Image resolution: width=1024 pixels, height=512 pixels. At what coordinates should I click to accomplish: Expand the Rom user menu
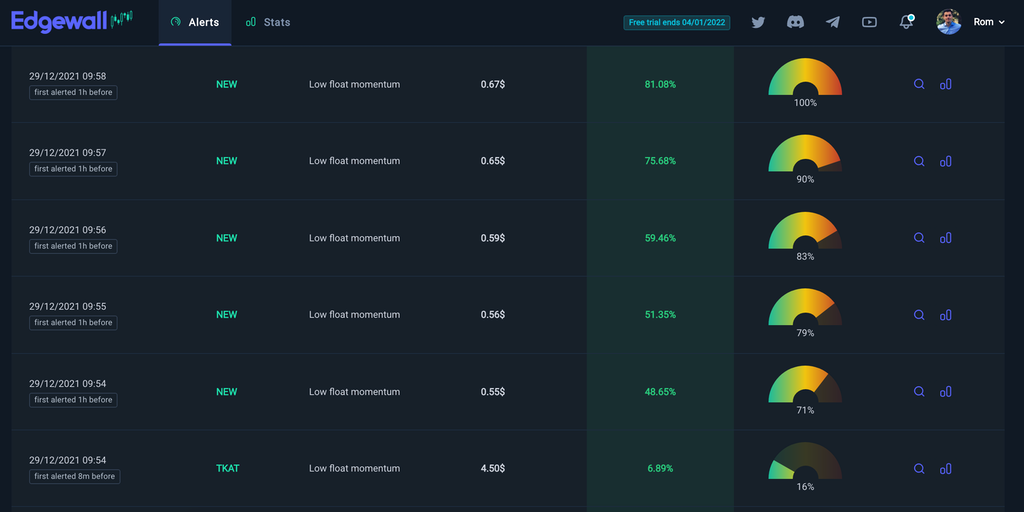point(989,22)
